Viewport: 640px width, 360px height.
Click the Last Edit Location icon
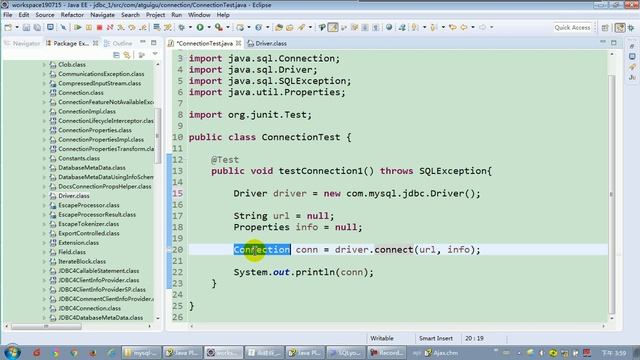(x=453, y=27)
